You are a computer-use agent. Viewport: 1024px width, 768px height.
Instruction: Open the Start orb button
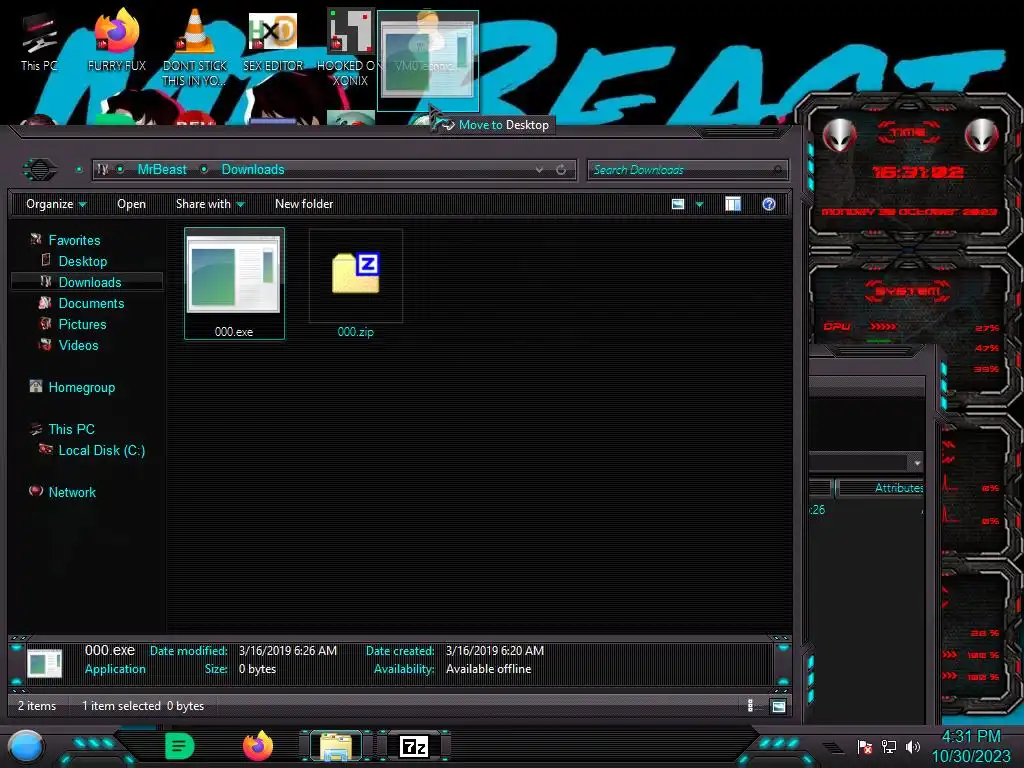point(26,747)
